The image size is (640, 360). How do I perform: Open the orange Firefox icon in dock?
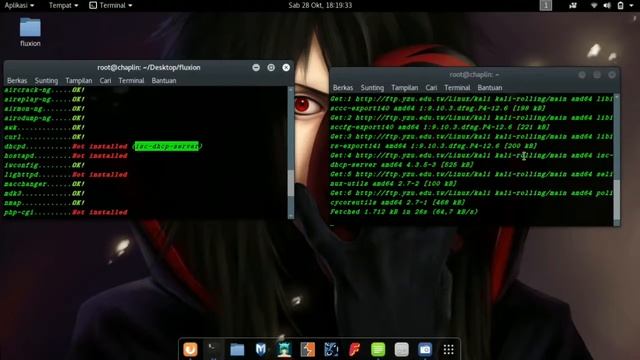pyautogui.click(x=190, y=349)
